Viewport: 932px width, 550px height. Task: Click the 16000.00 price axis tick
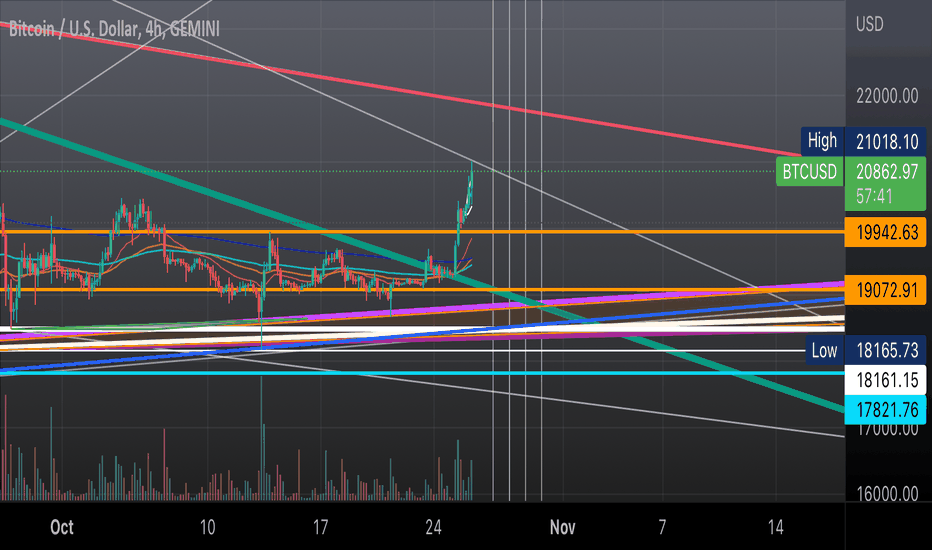click(x=887, y=494)
